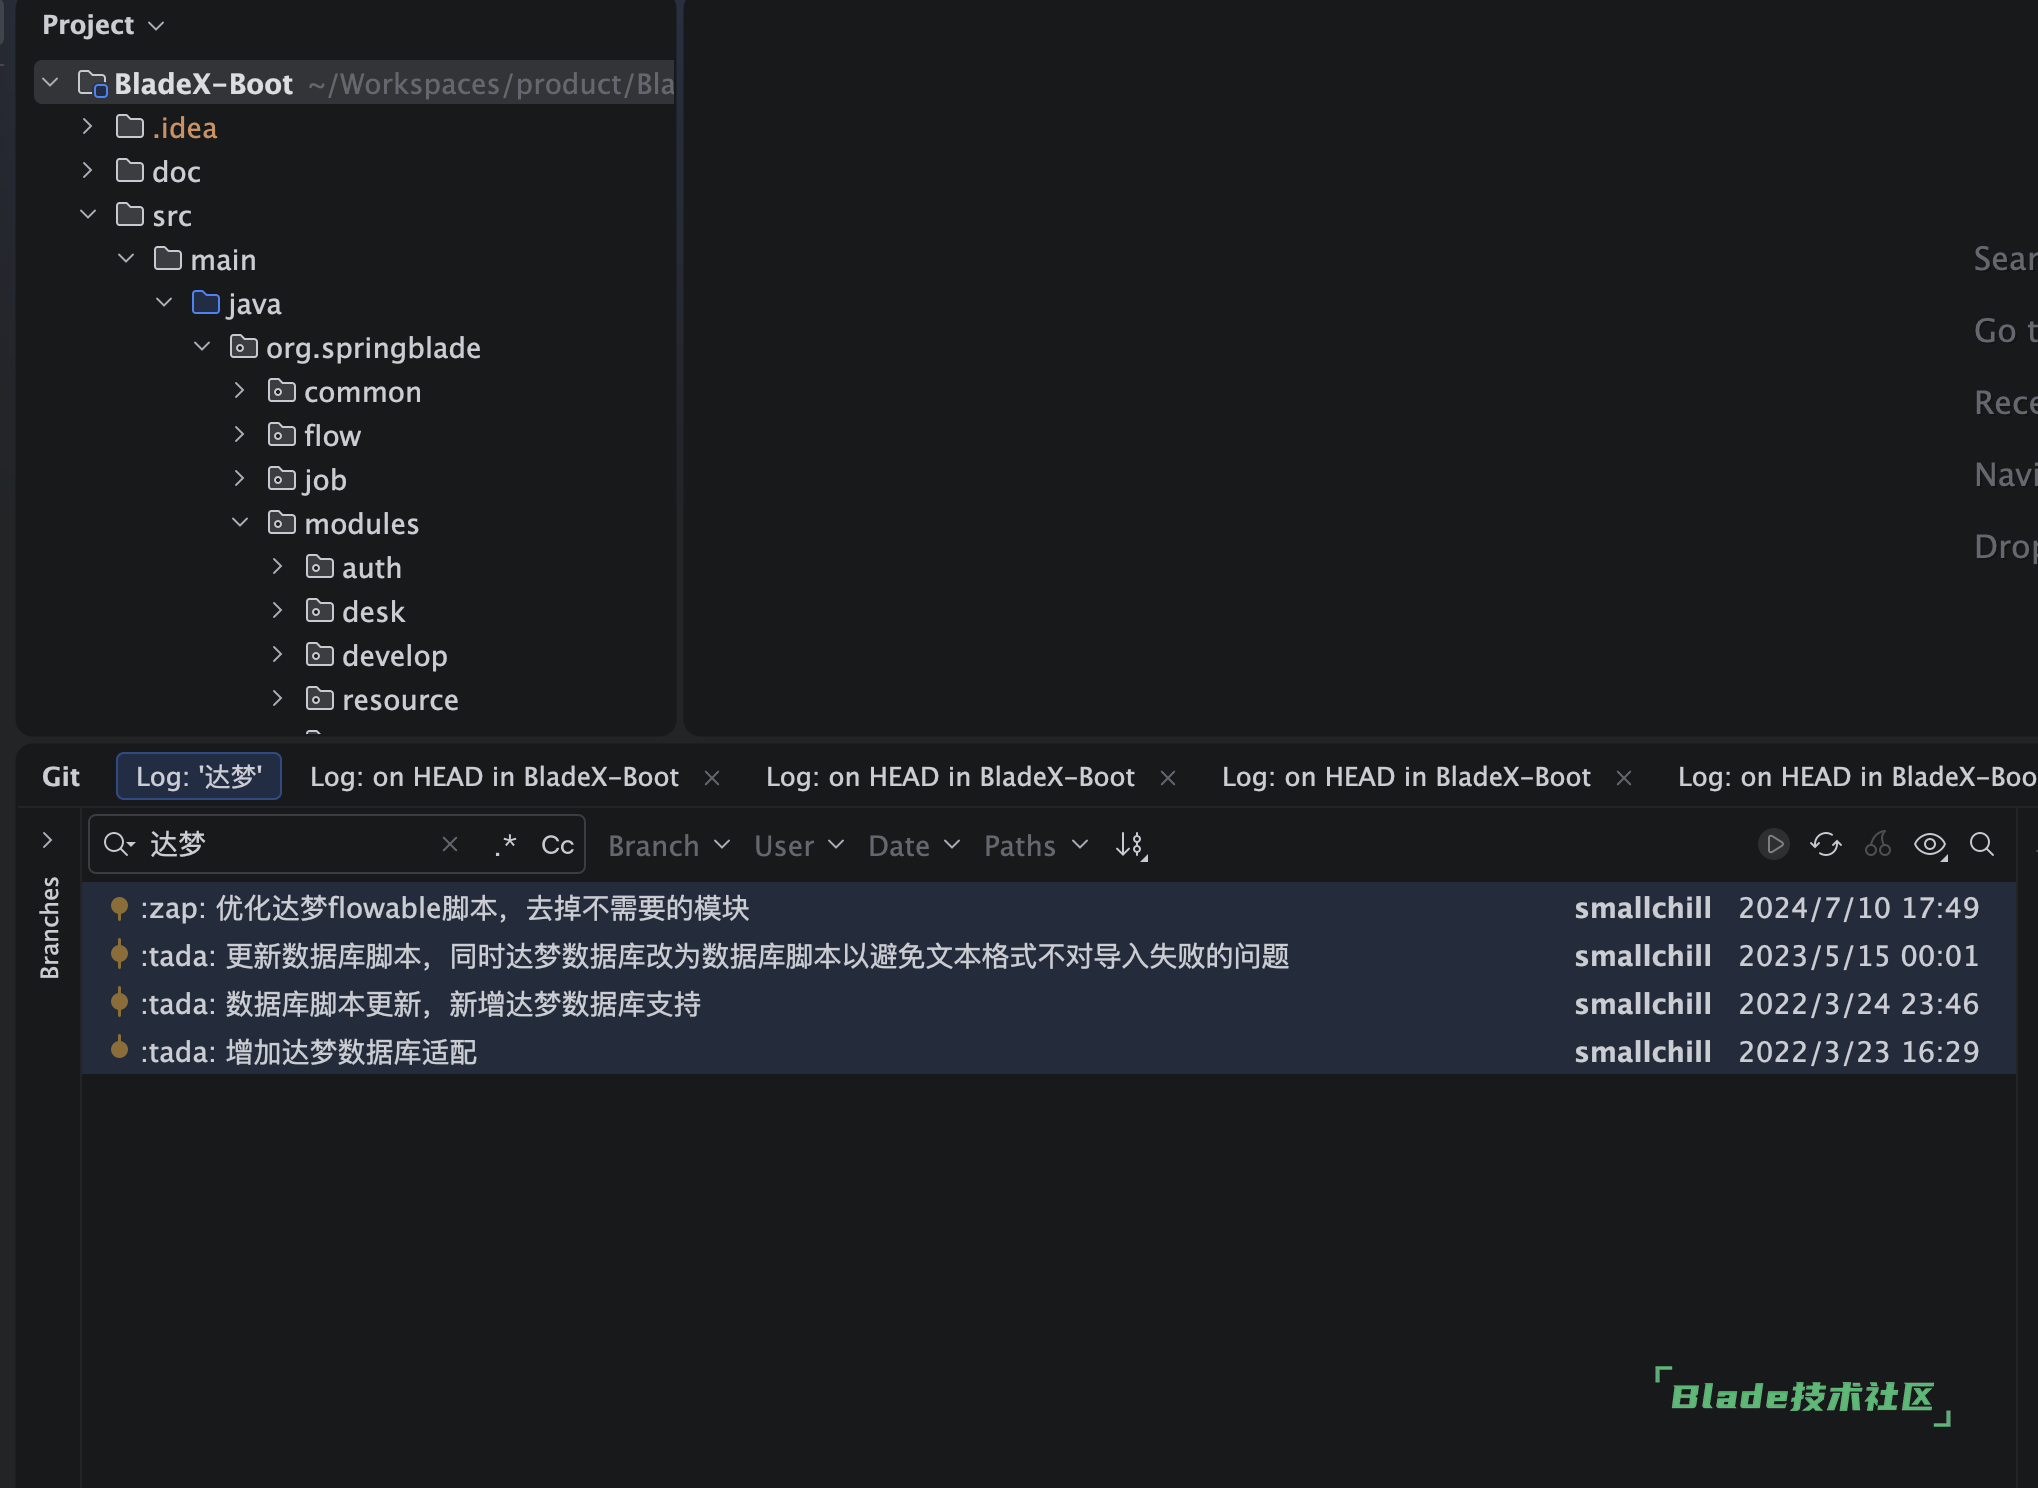Image resolution: width=2038 pixels, height=1488 pixels.
Task: Expand the flow package node
Action: tap(240, 435)
